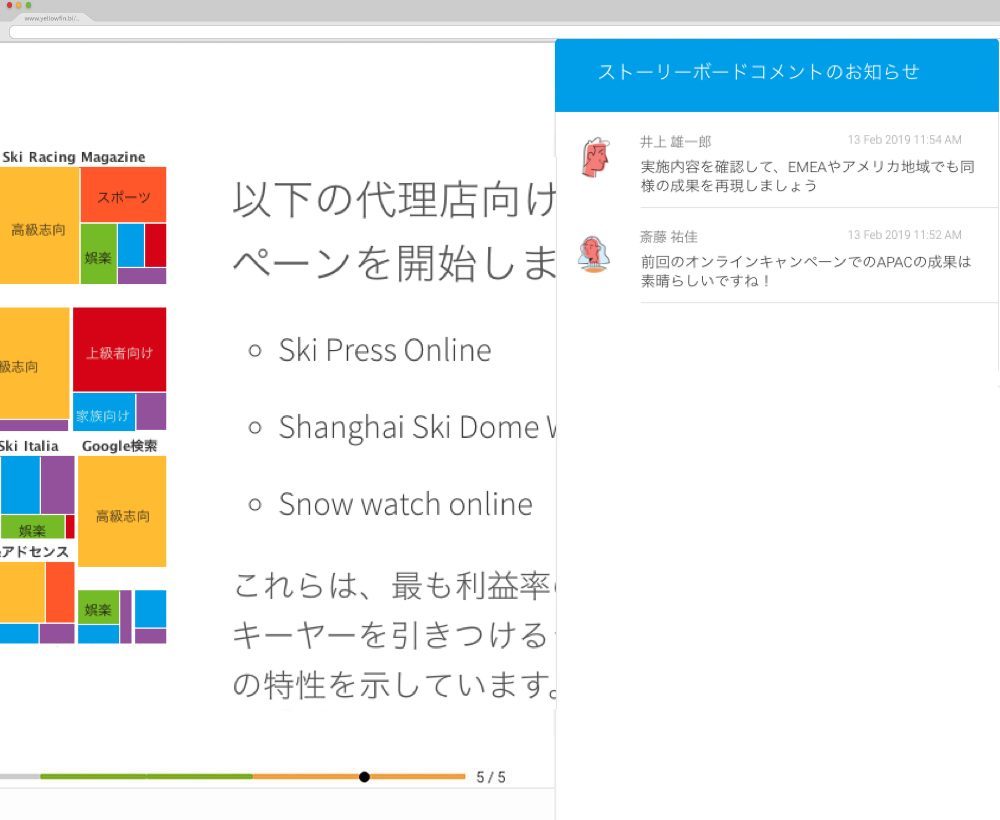The width and height of the screenshot is (1000, 820).
Task: Click the 5 / 5 slide counter
Action: pyautogui.click(x=490, y=777)
